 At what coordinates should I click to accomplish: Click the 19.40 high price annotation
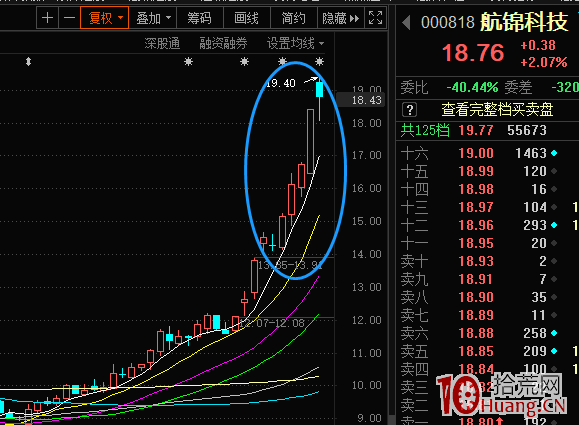pos(281,83)
